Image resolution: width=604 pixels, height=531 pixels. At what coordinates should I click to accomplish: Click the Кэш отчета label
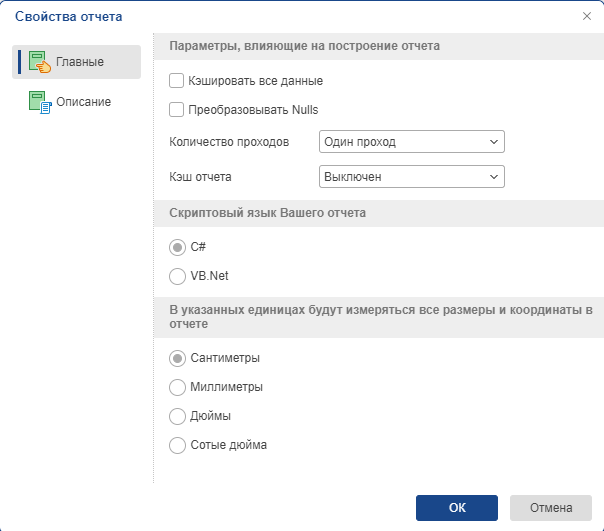[x=200, y=177]
